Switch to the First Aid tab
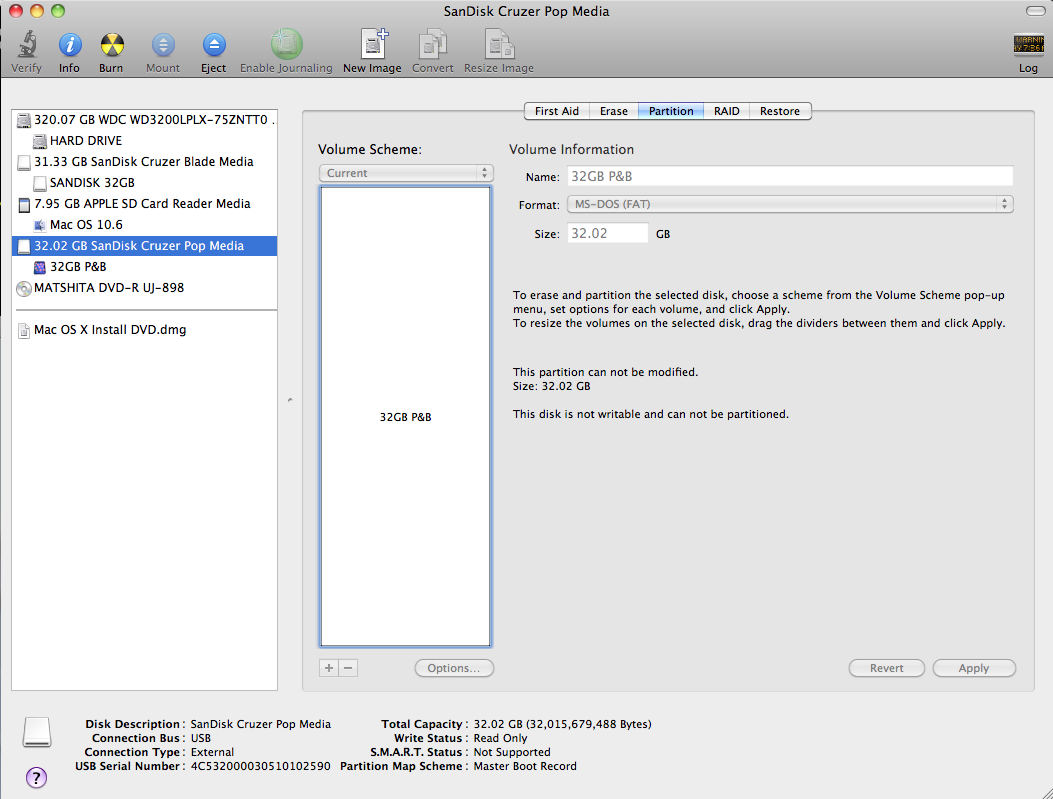1053x799 pixels. [x=557, y=111]
